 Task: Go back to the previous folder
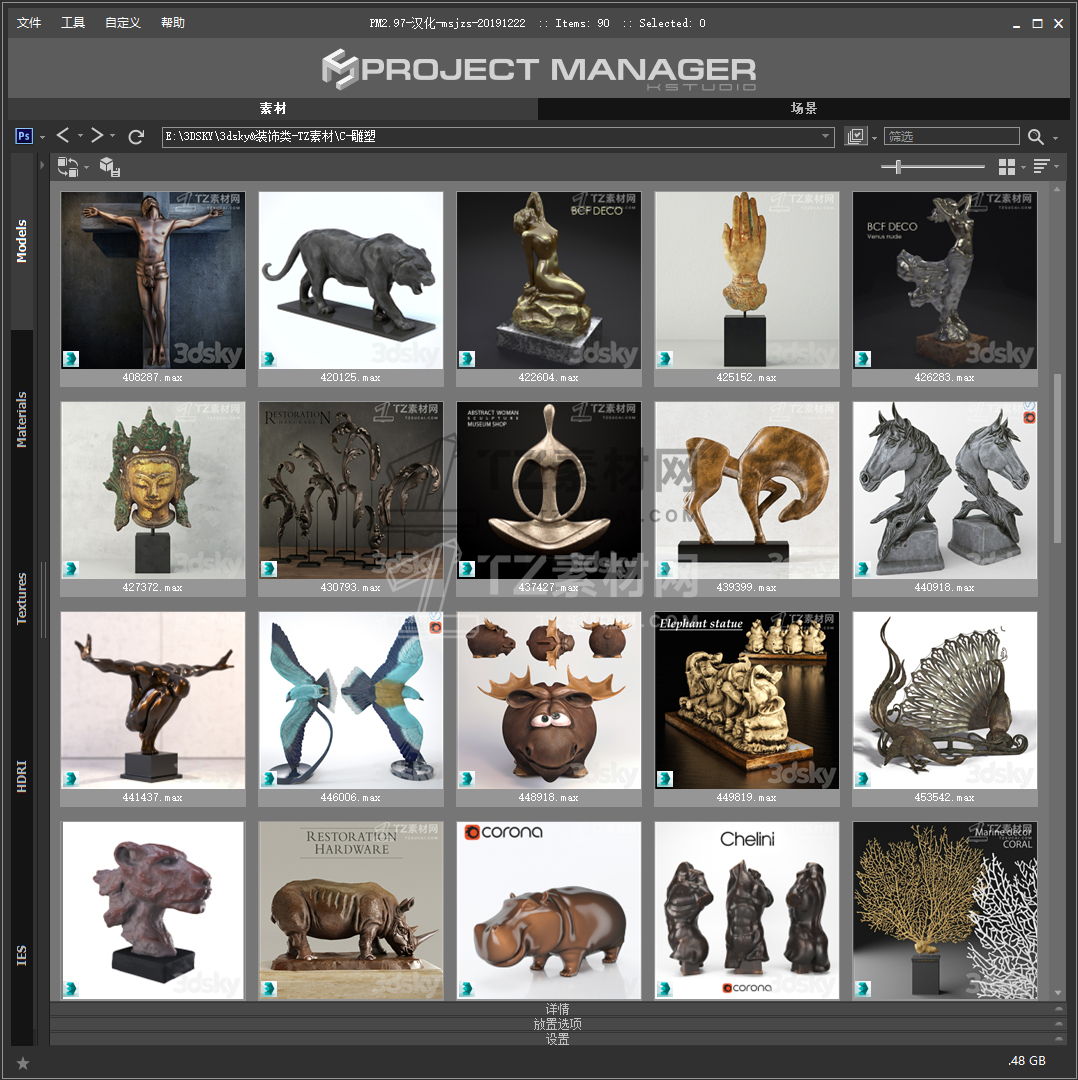(x=63, y=136)
